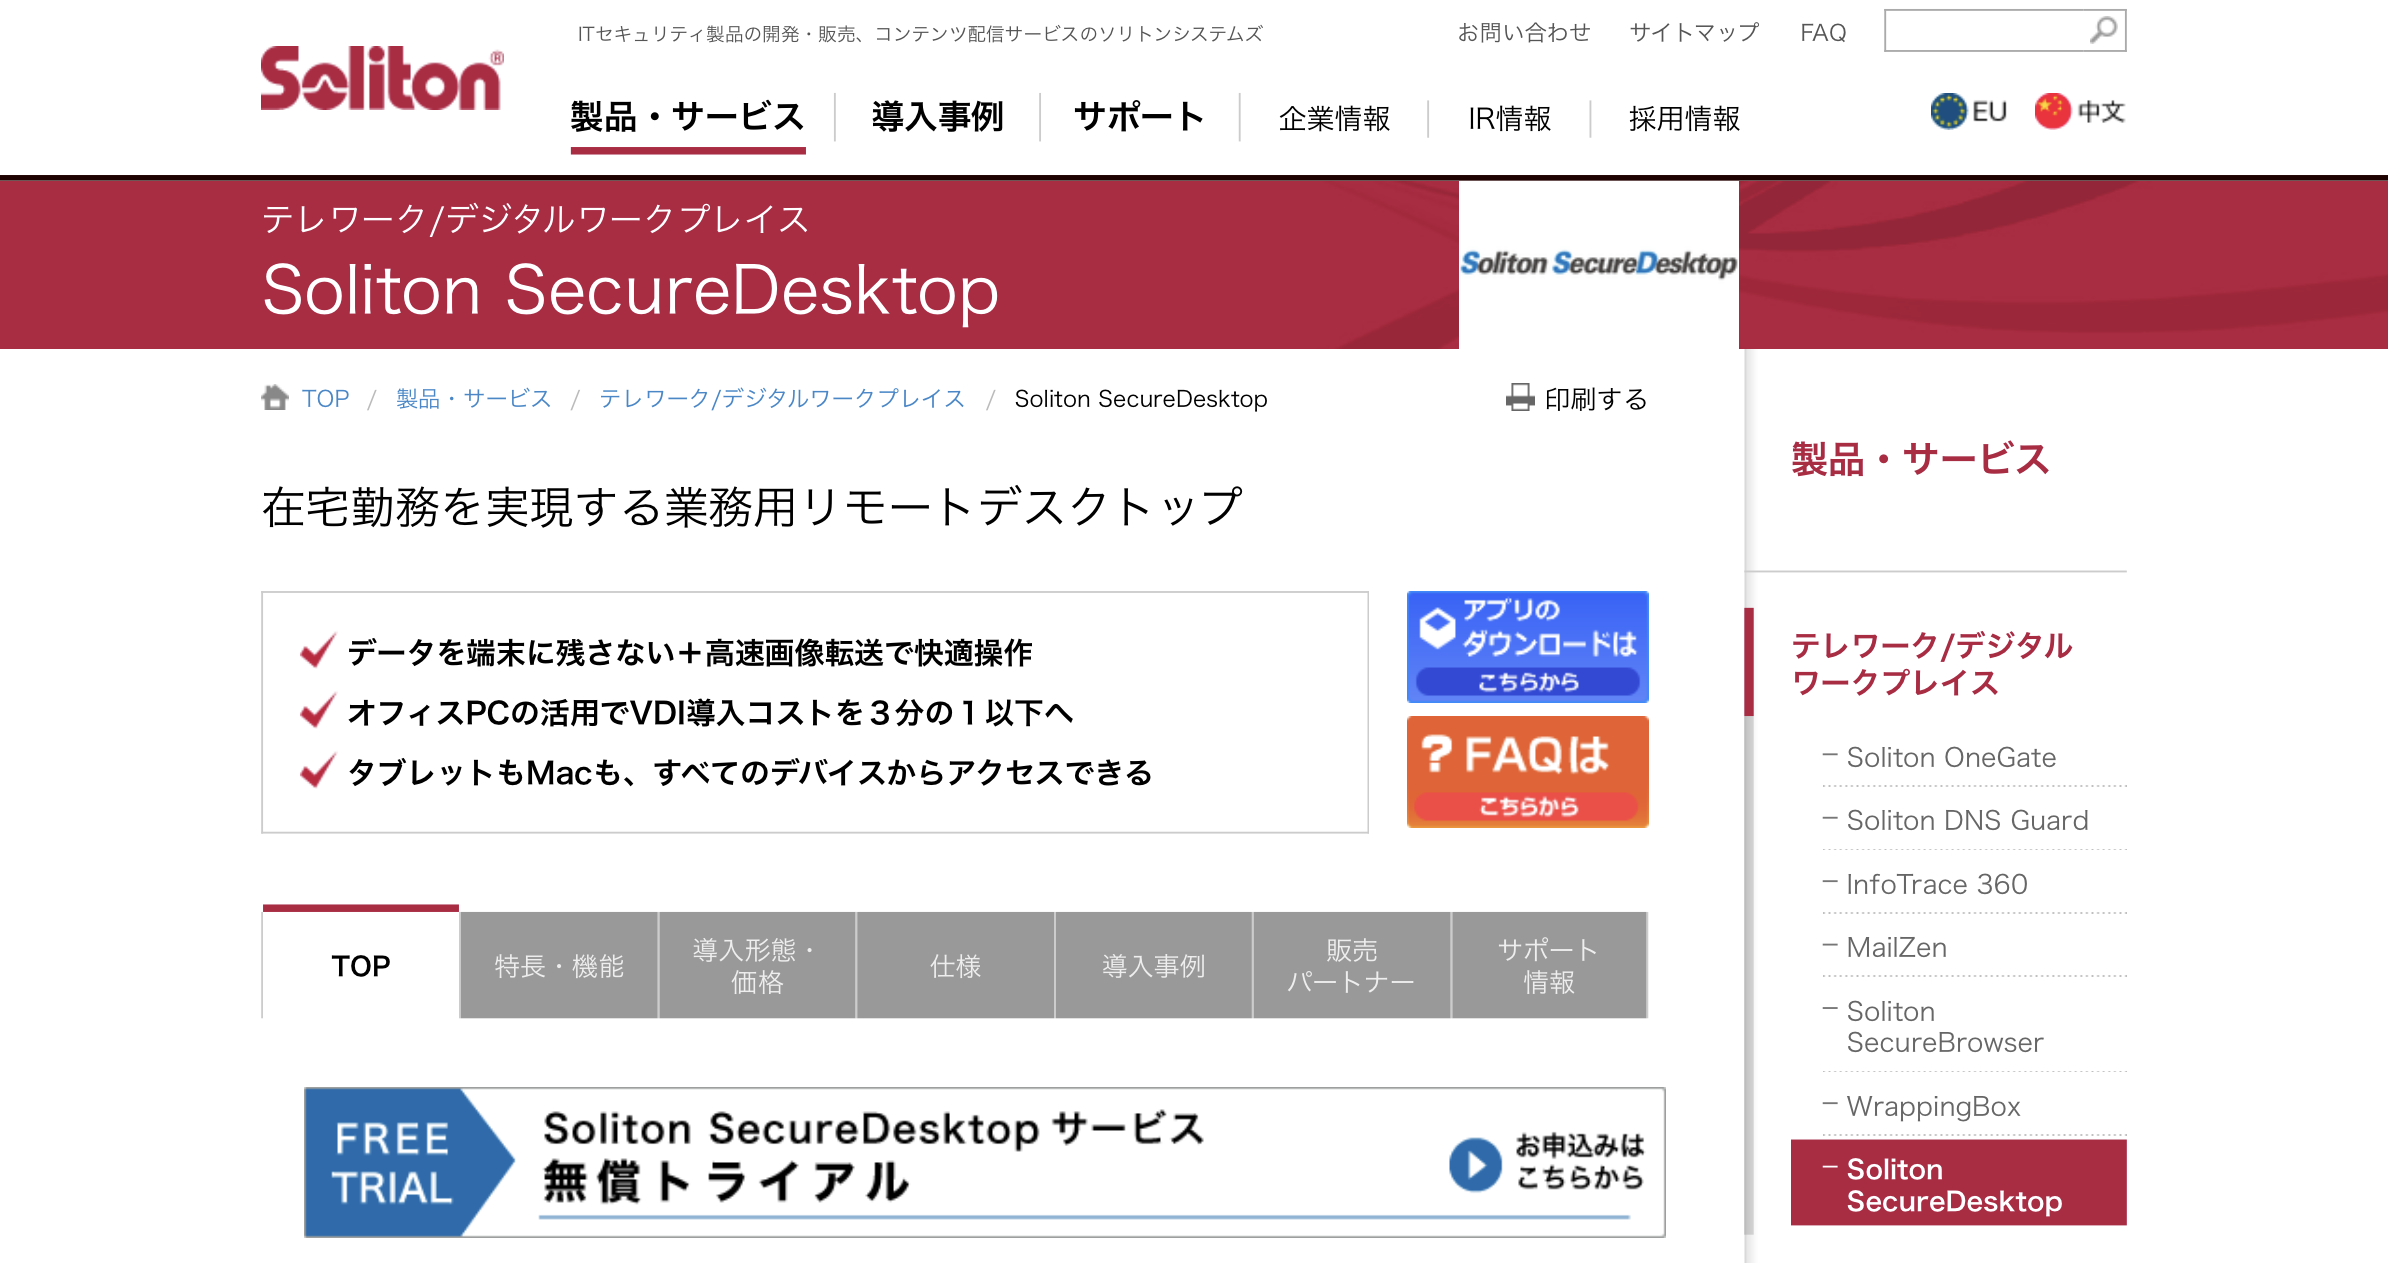Open Soliton SecureBrowser in sidebar
The height and width of the screenshot is (1263, 2388).
pos(1944,1026)
